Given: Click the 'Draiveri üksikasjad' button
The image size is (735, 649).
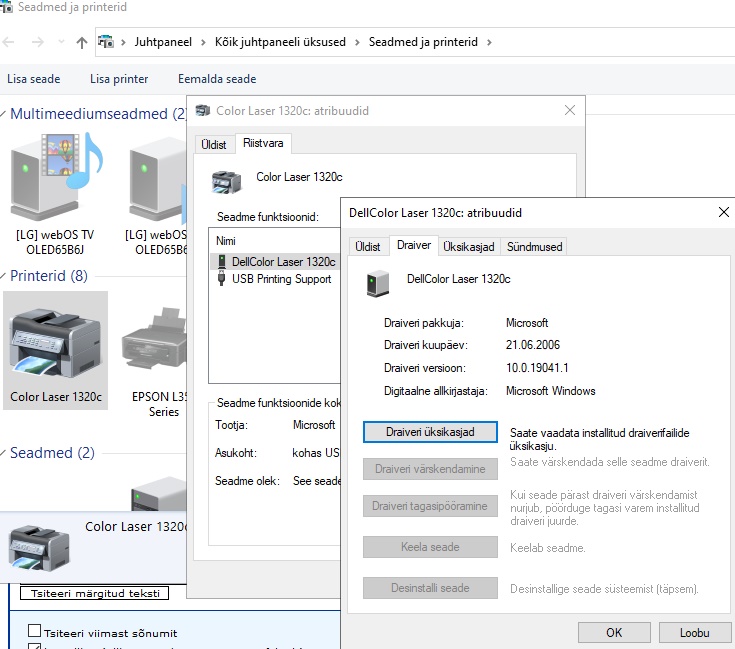Looking at the screenshot, I should [x=430, y=432].
